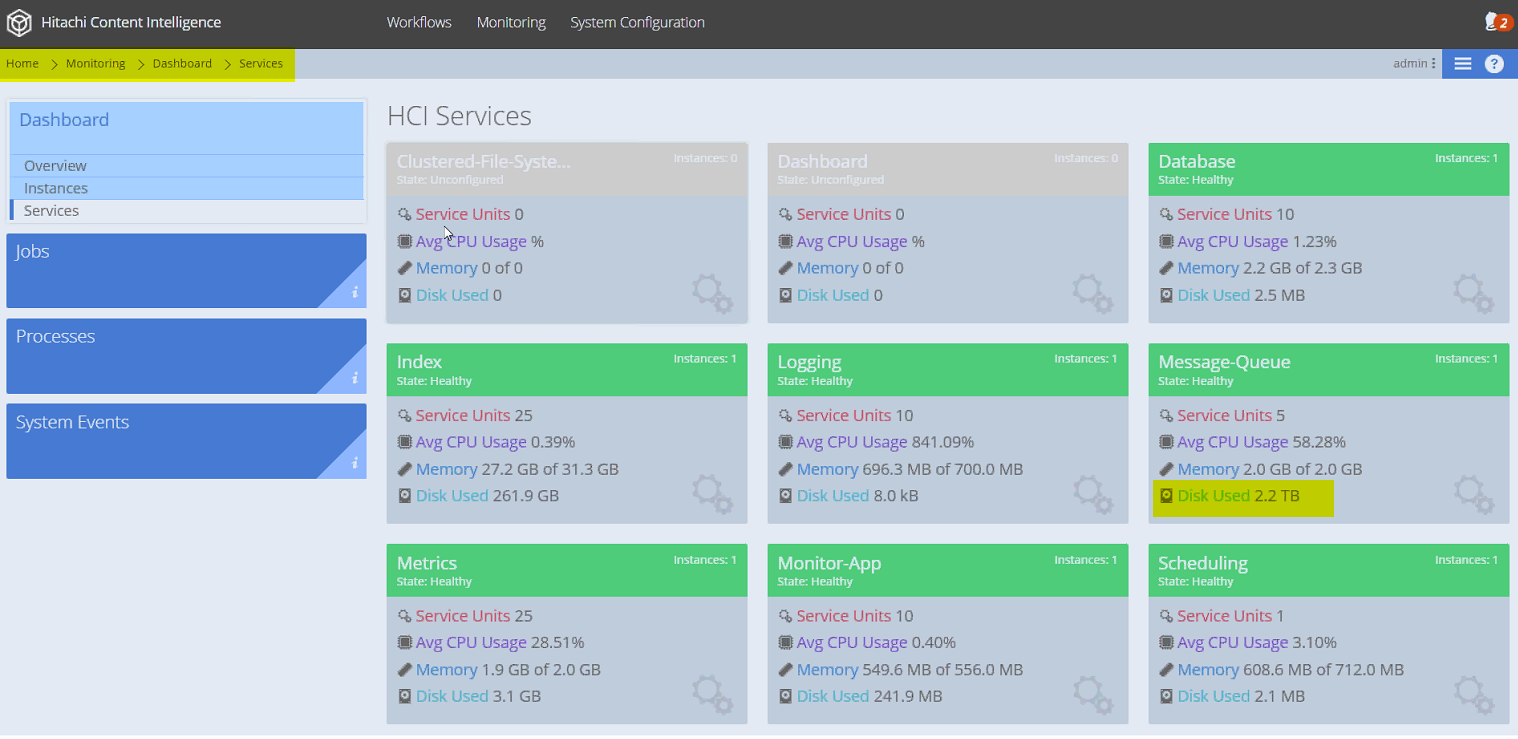Click the CPU chip icon in Metrics card
1518x739 pixels.
coord(404,643)
